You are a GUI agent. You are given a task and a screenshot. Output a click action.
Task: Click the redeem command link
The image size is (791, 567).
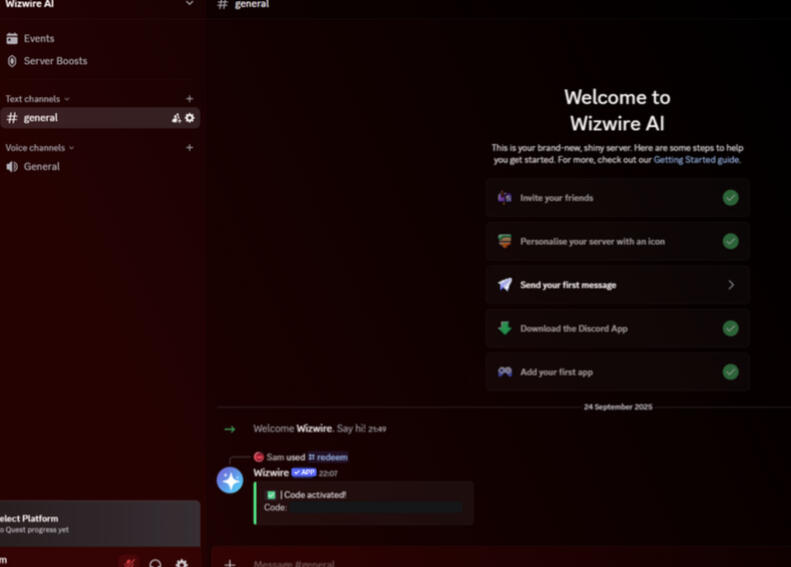pos(331,457)
